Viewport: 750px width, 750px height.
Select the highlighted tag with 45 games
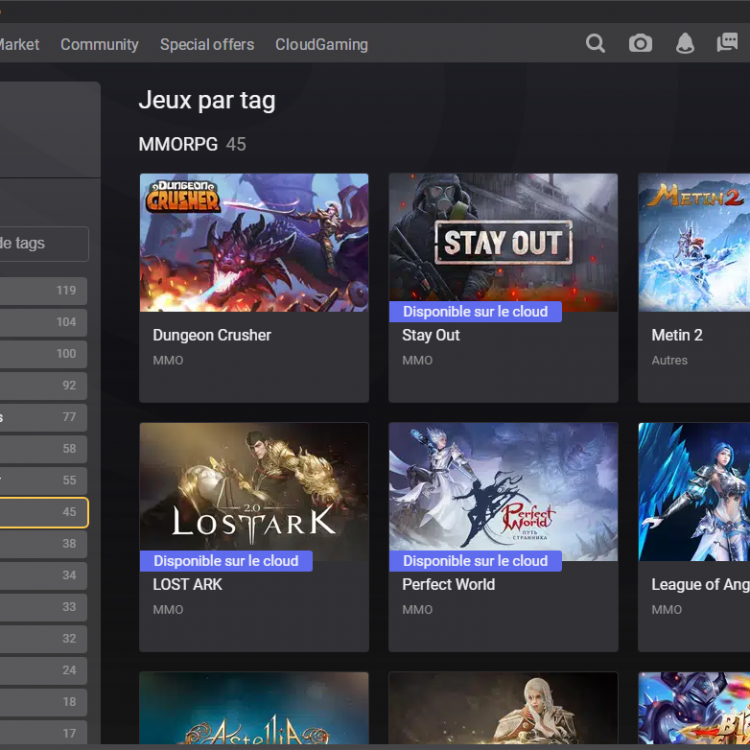(x=44, y=512)
